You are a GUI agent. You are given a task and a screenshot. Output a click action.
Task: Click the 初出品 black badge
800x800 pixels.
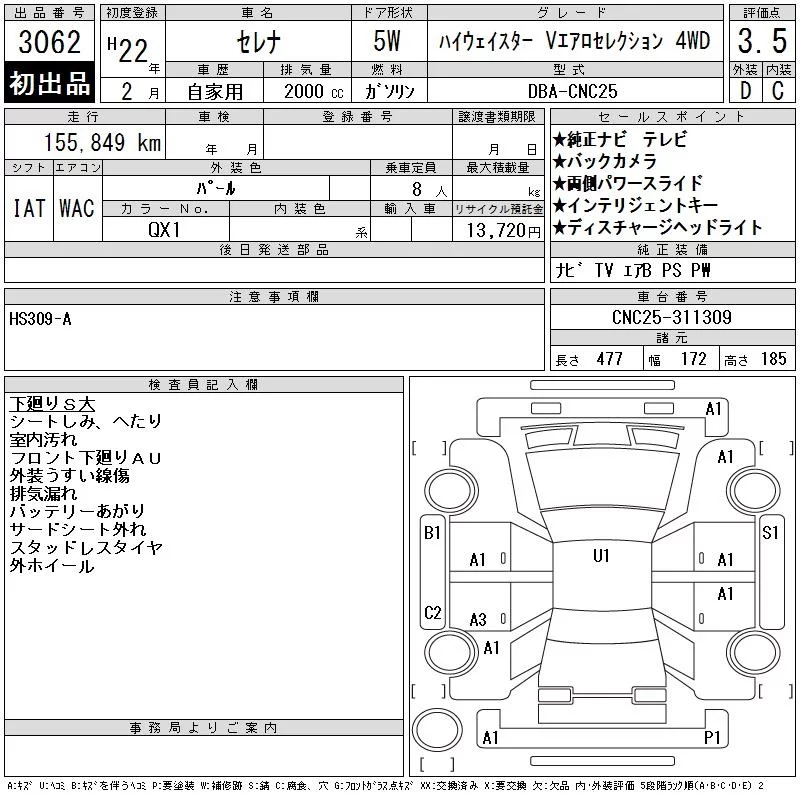(x=49, y=83)
